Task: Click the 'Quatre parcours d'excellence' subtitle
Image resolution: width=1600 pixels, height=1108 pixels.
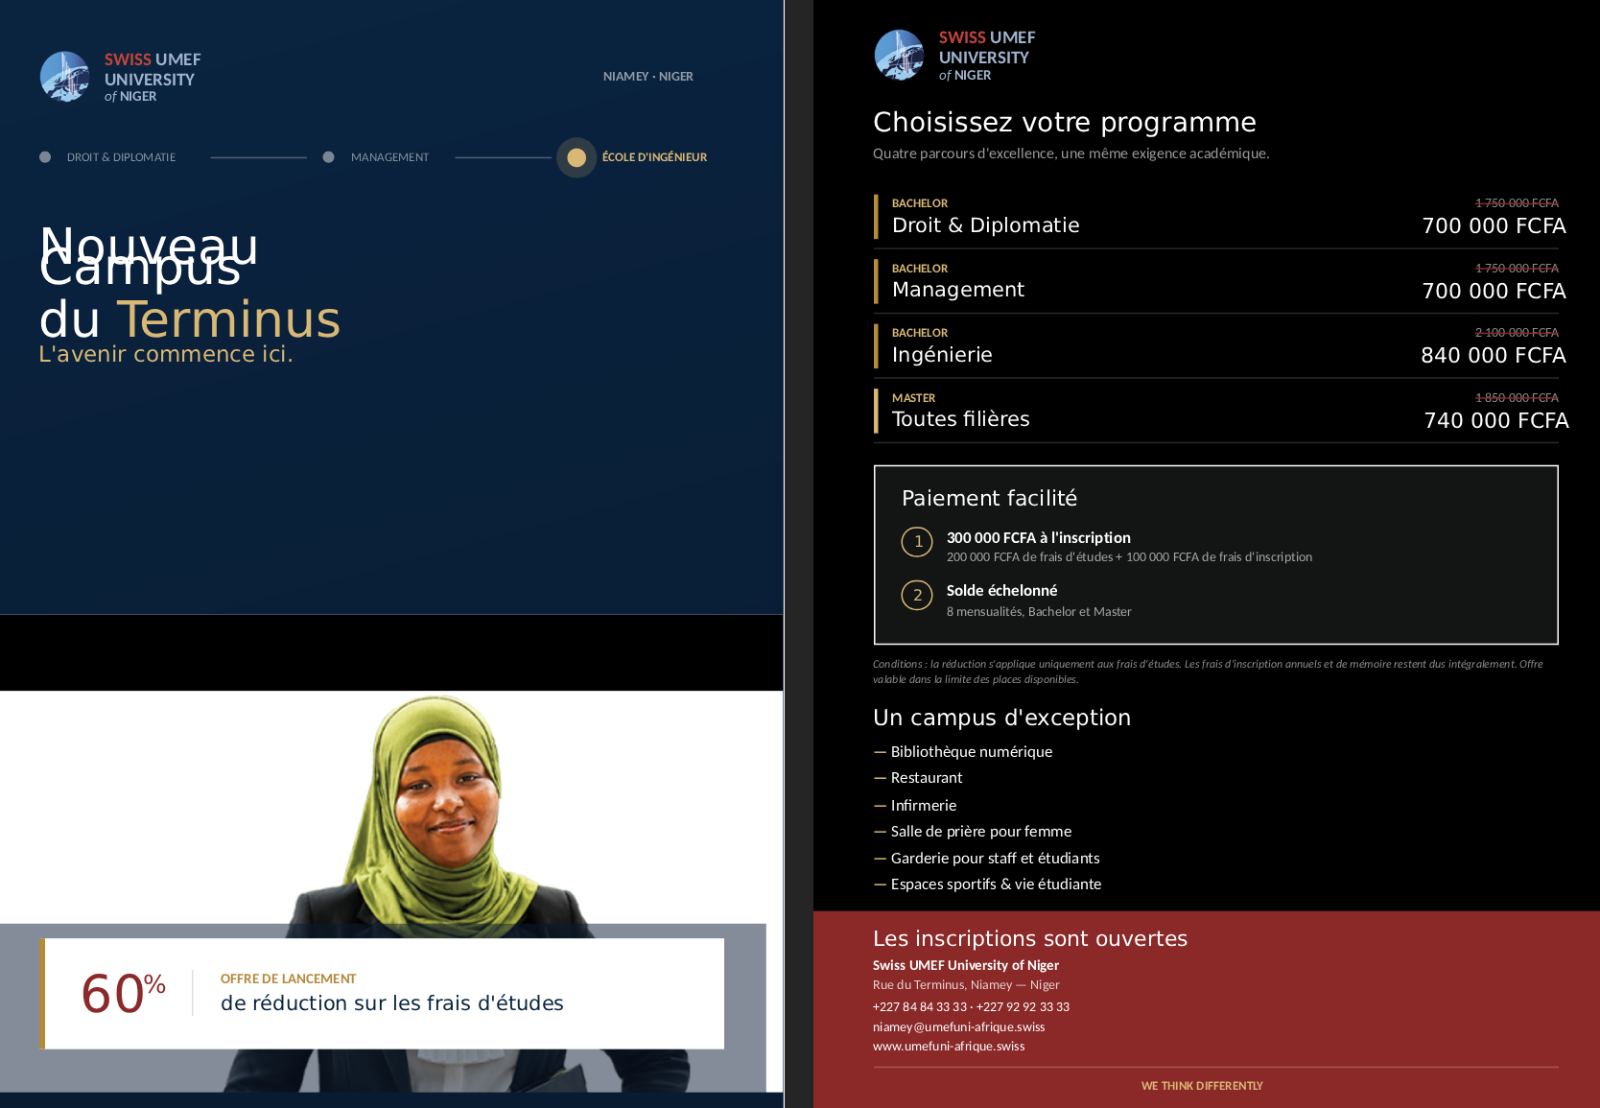Action: 1071,153
